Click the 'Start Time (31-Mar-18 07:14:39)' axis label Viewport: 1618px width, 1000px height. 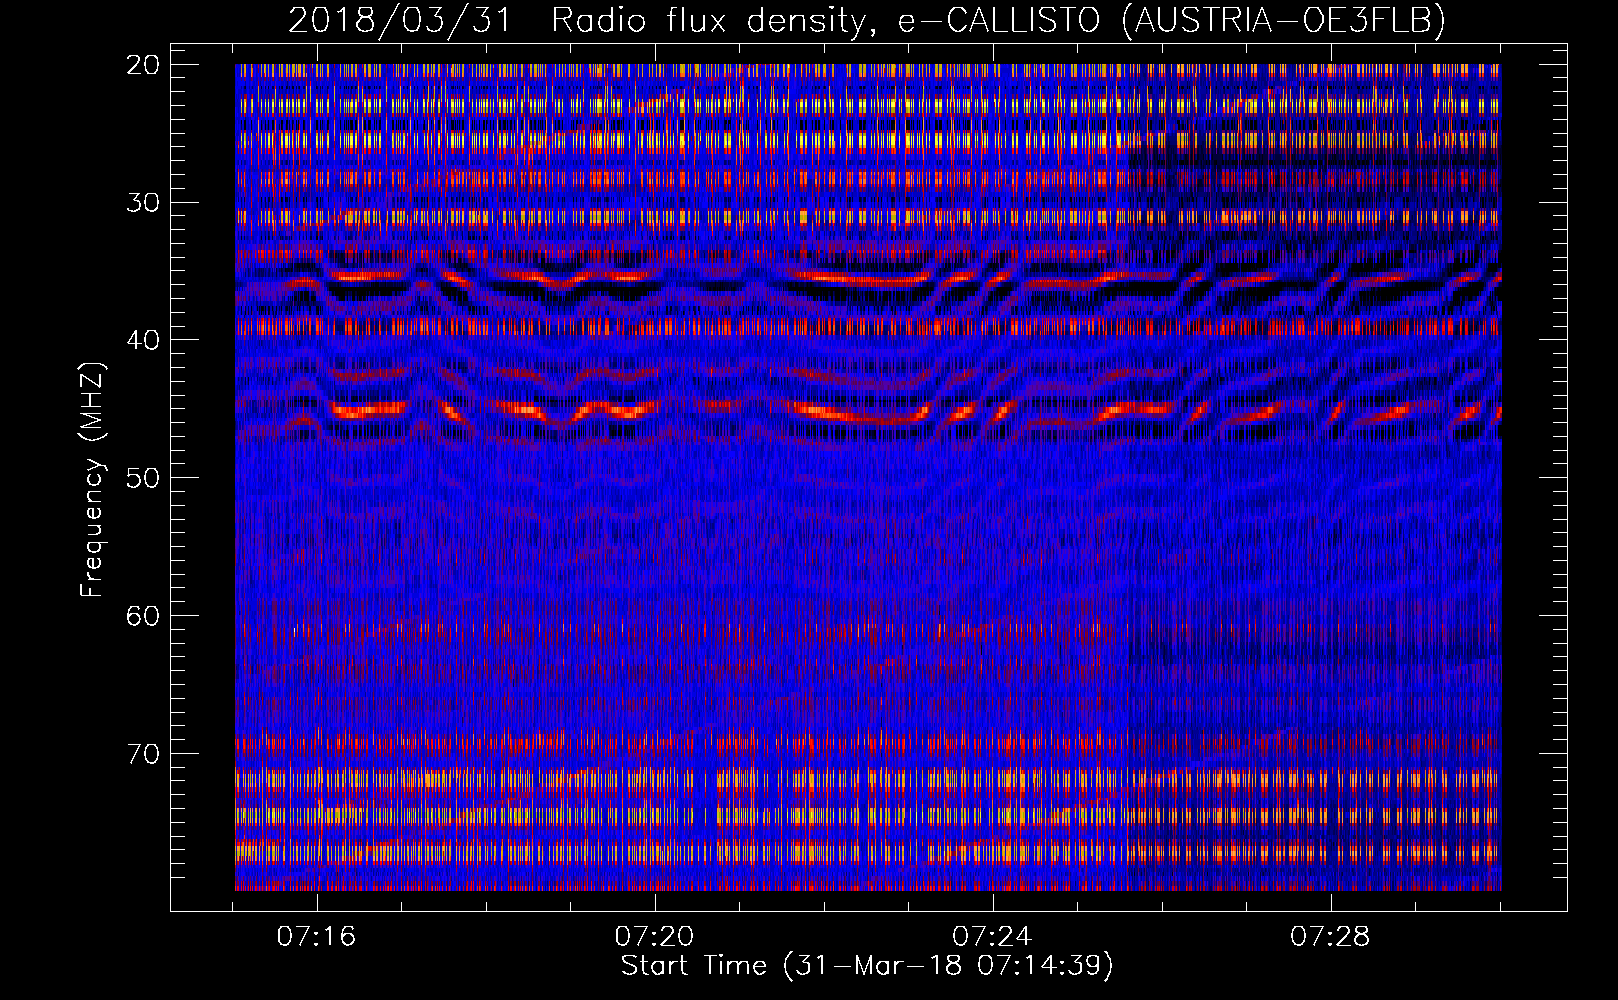[x=867, y=966]
